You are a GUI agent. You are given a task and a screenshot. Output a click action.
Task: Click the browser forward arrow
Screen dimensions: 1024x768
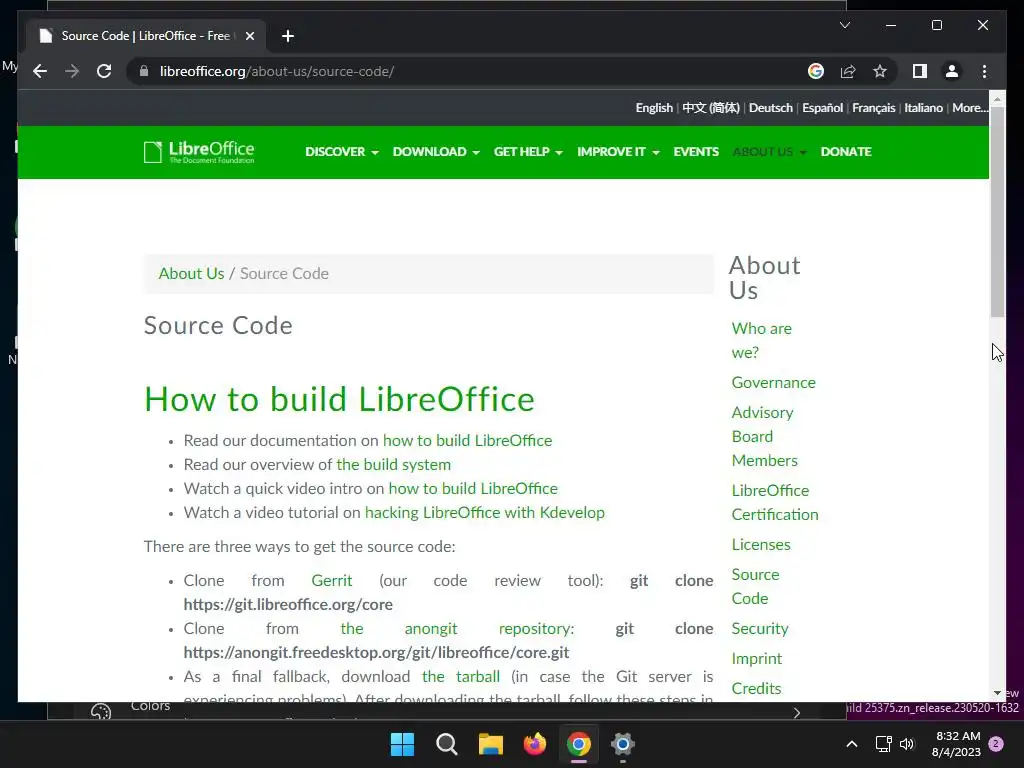pyautogui.click(x=72, y=71)
